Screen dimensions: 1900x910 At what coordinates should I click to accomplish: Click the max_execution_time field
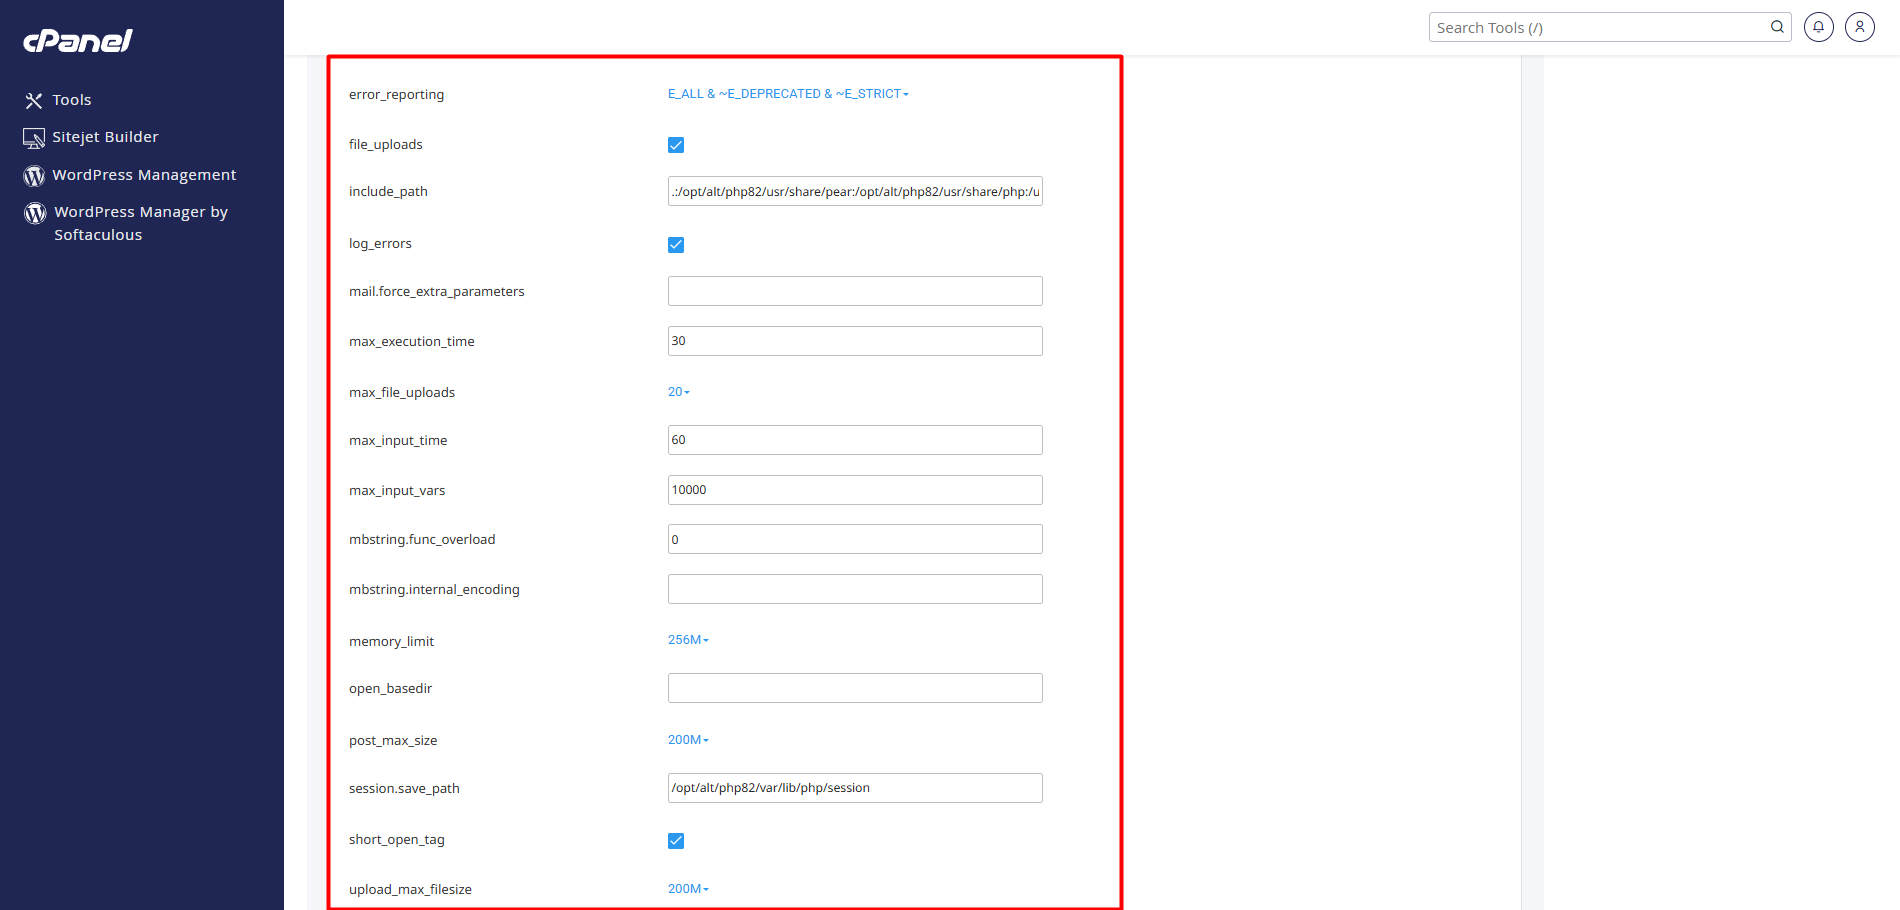[x=855, y=341]
